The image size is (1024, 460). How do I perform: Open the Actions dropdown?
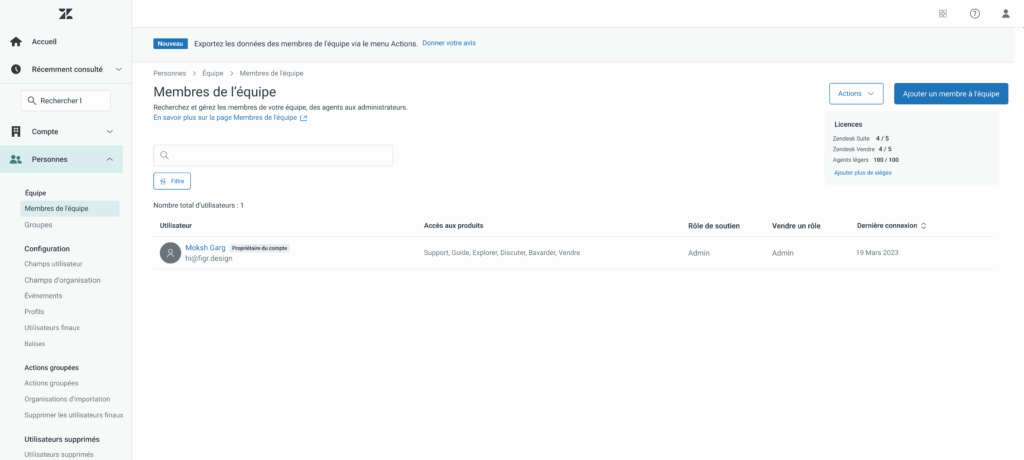[x=856, y=93]
